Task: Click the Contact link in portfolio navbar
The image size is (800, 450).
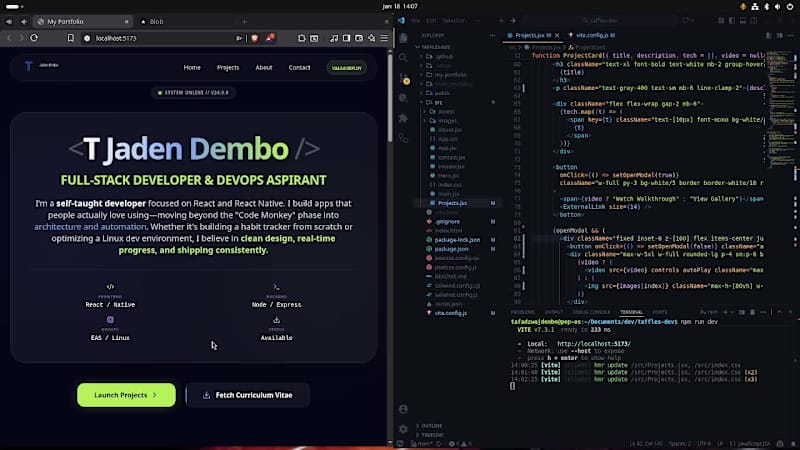Action: click(x=299, y=67)
